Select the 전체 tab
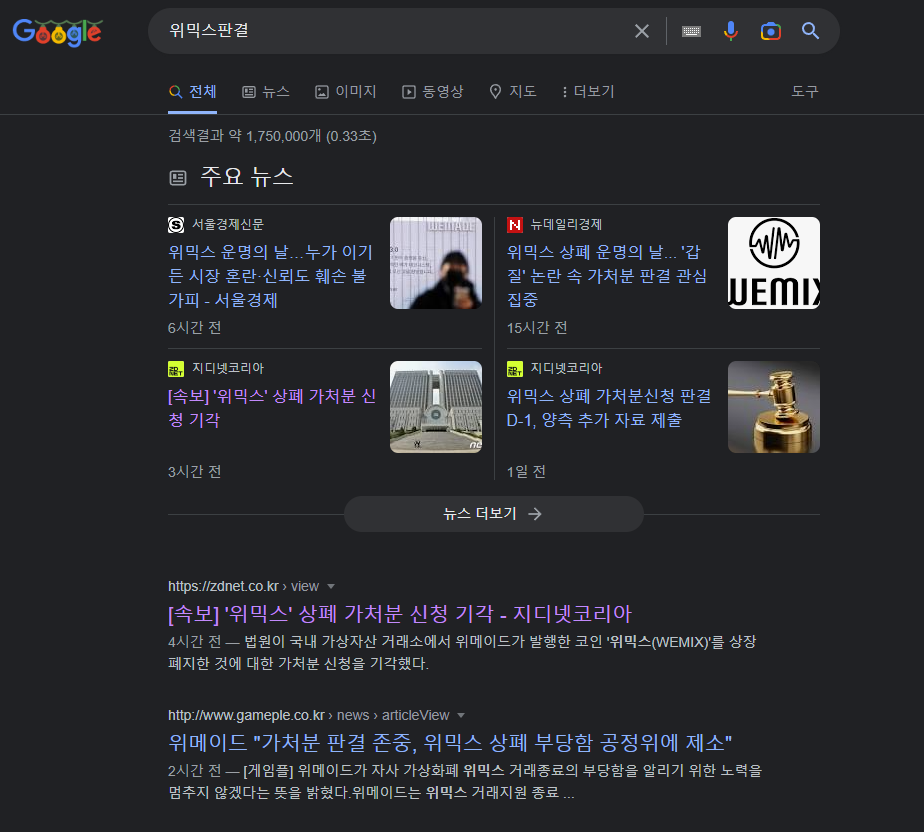 coord(193,92)
